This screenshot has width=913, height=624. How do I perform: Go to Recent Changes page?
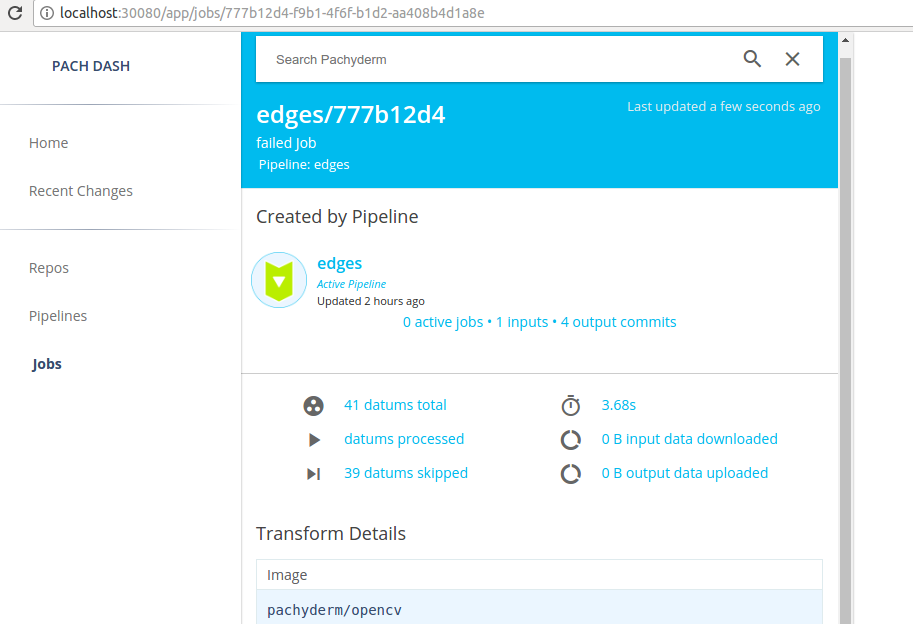tap(80, 191)
